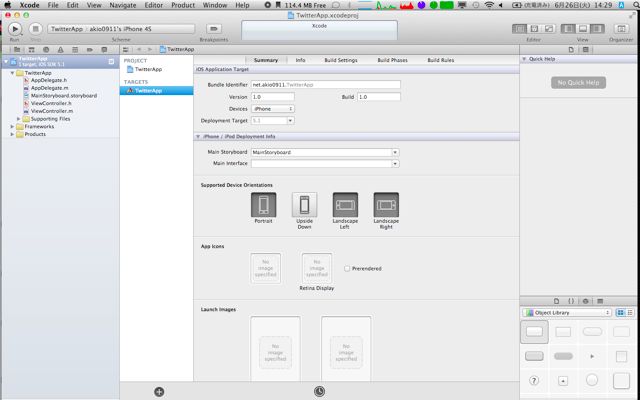The width and height of the screenshot is (640, 400).
Task: Hide the Navigator pane
Action: [x=568, y=29]
